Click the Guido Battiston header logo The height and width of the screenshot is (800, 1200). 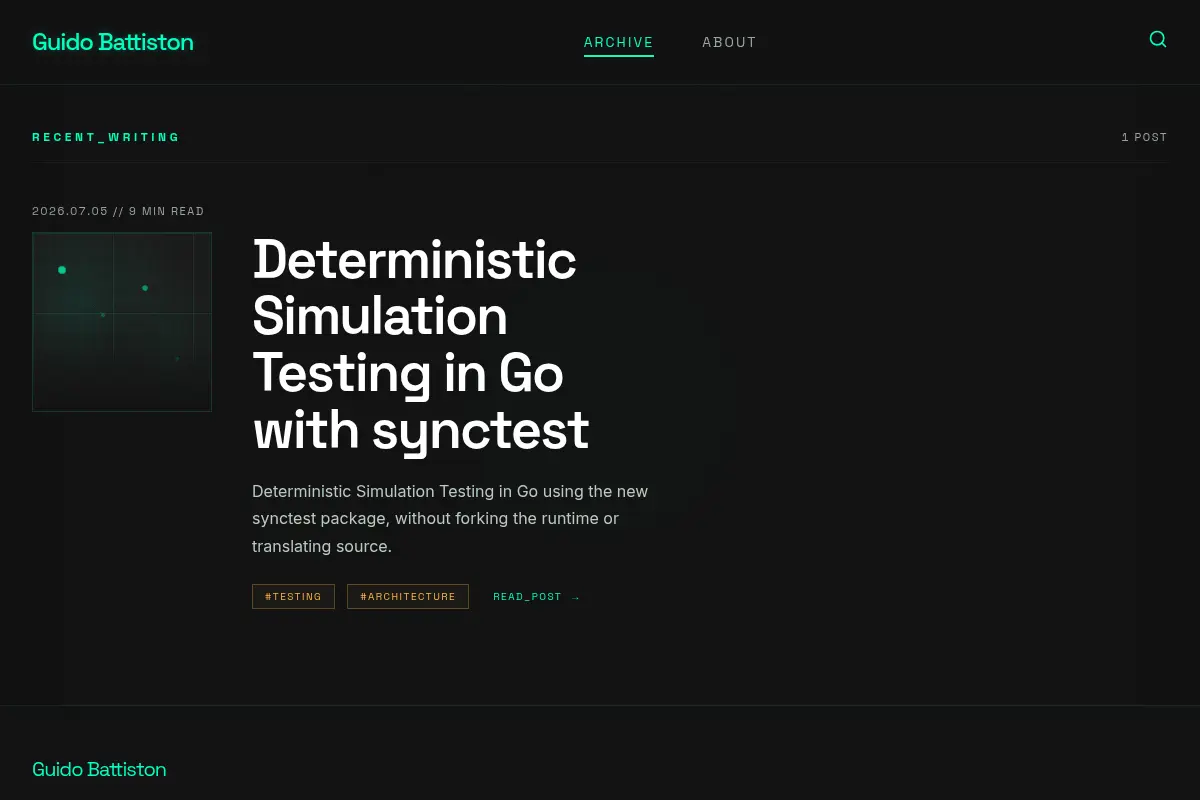coord(113,42)
